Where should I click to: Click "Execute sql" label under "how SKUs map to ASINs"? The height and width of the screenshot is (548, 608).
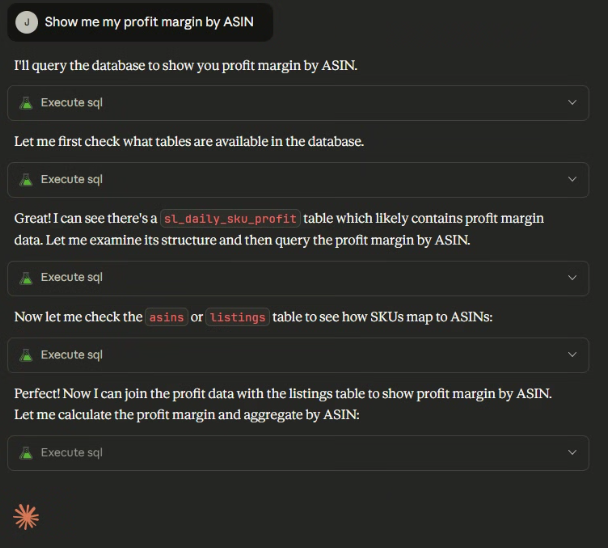click(71, 355)
